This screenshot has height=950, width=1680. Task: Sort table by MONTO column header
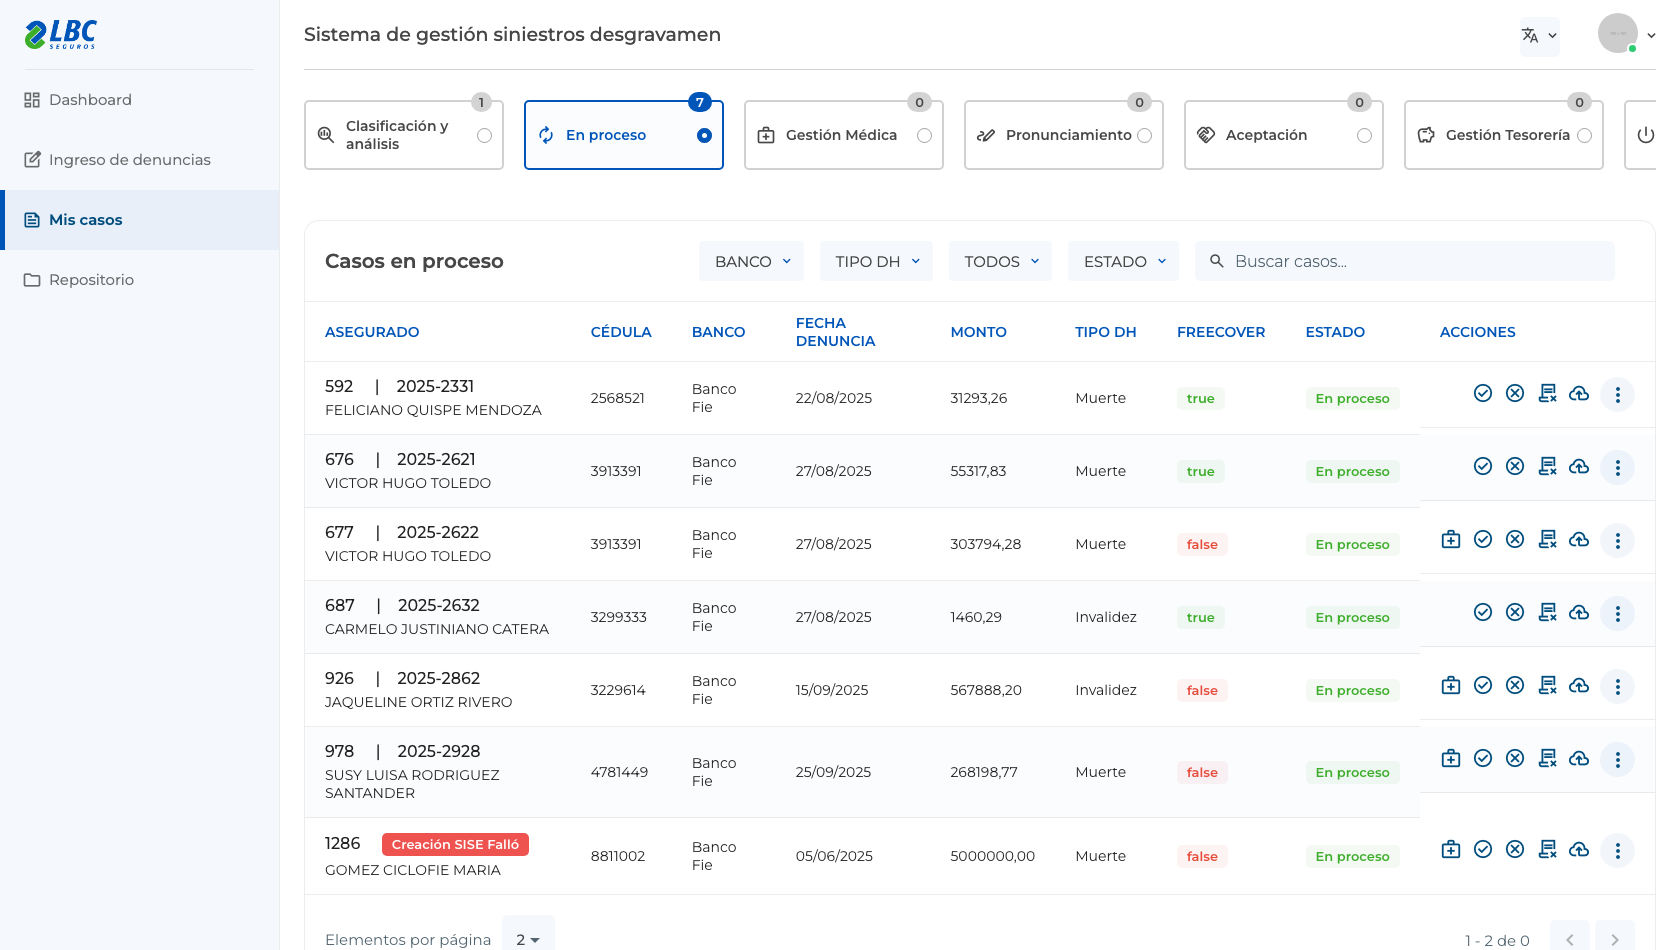coord(978,332)
